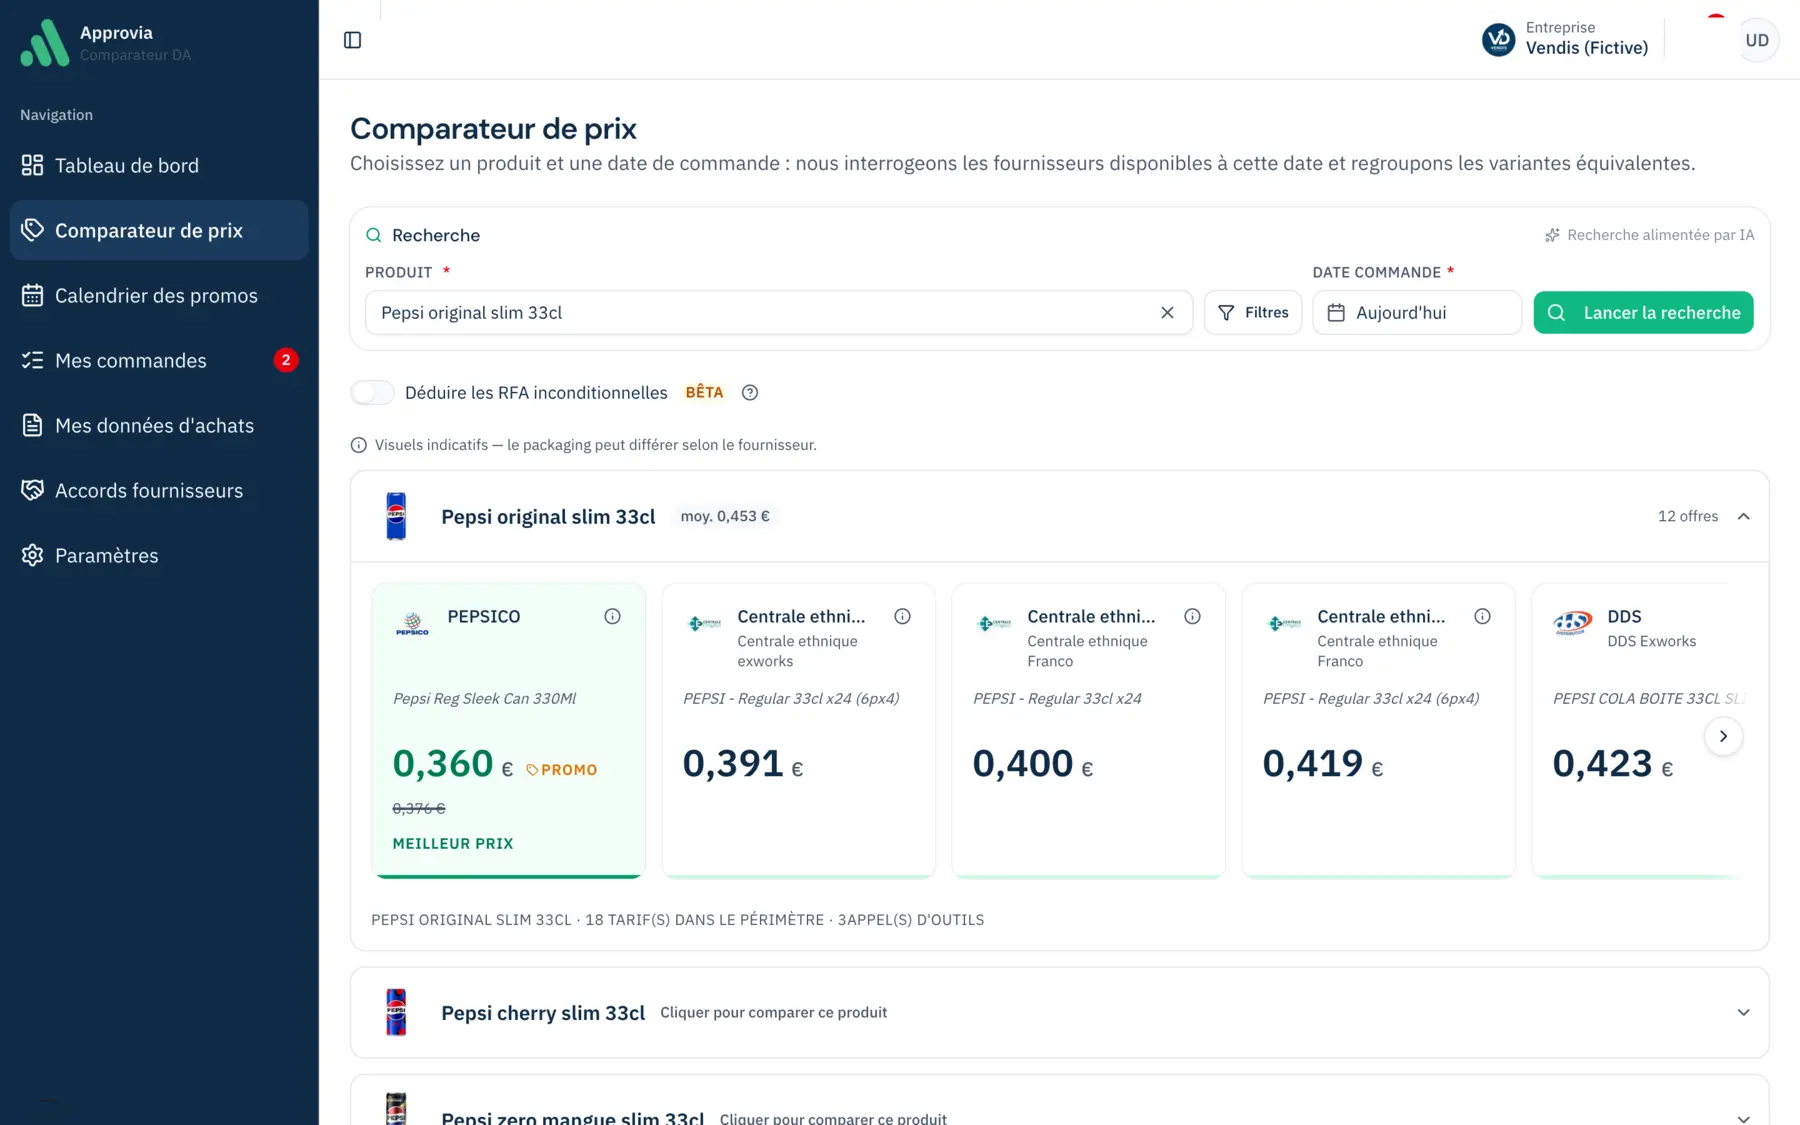Click info icon beside Visuels indicatifs
This screenshot has width=1800, height=1125.
[358, 445]
